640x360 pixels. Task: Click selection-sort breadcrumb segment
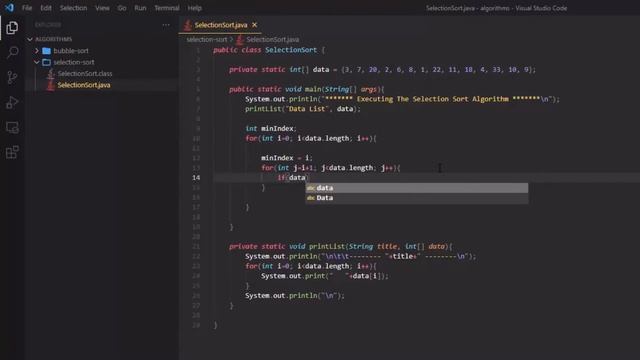(207, 40)
